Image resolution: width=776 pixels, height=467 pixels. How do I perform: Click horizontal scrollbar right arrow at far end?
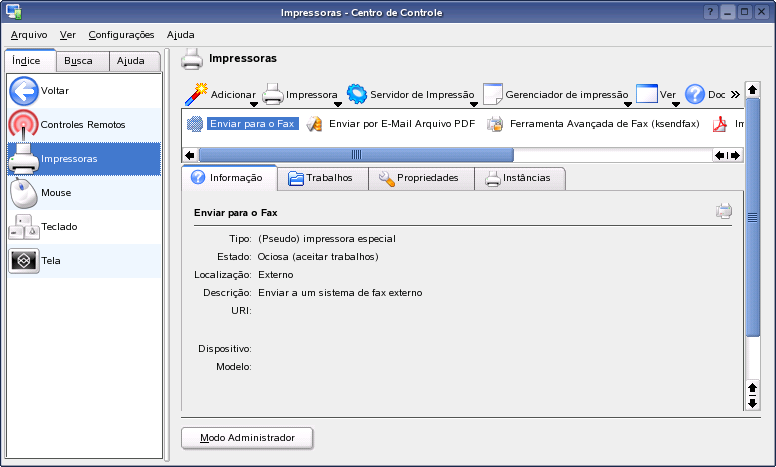point(736,155)
